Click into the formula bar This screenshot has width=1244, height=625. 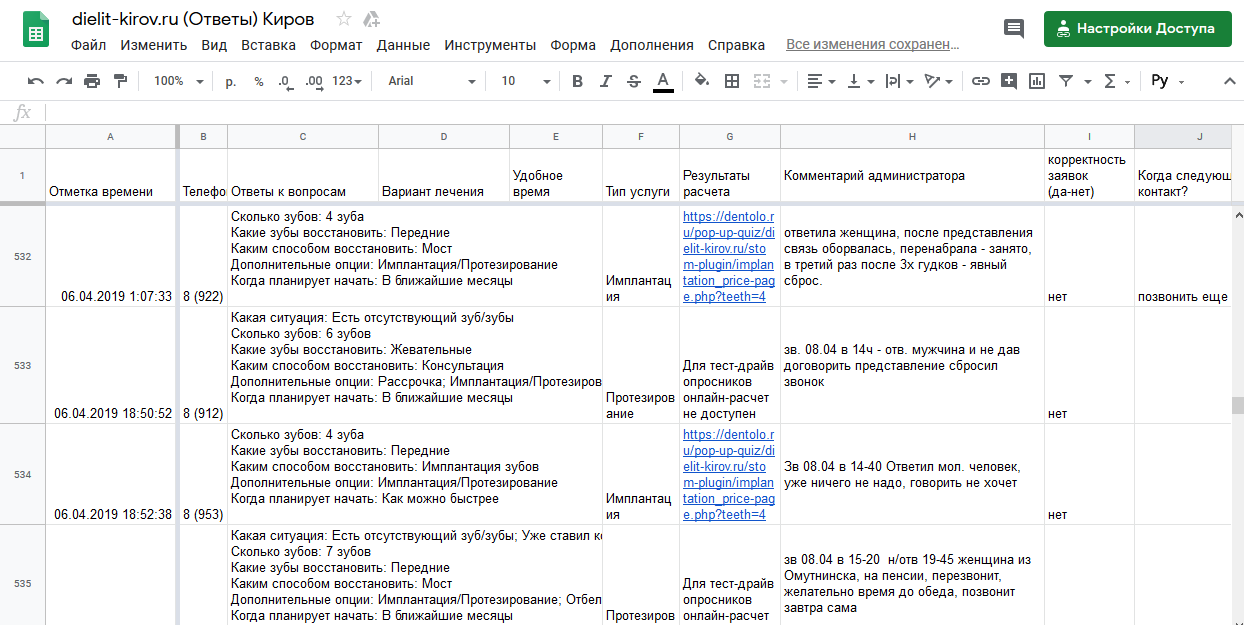click(x=640, y=113)
